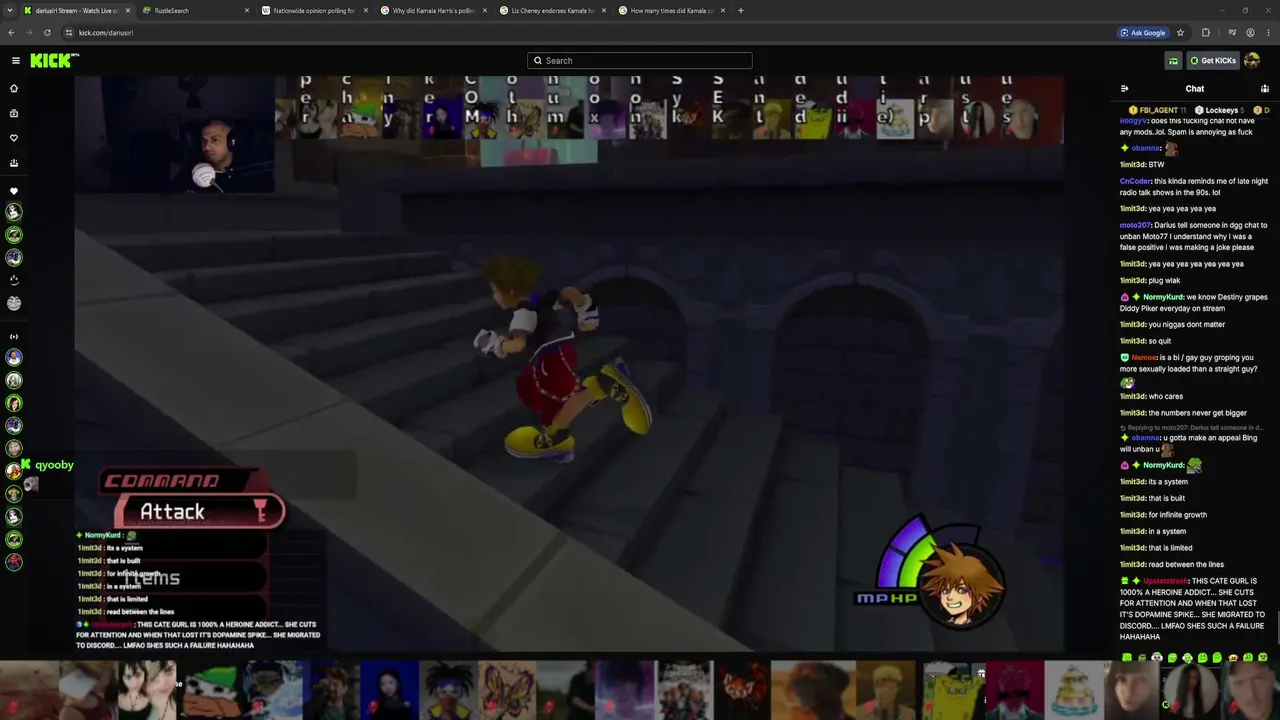View site information icon in address bar
Screen dimensions: 1280x720
point(68,32)
